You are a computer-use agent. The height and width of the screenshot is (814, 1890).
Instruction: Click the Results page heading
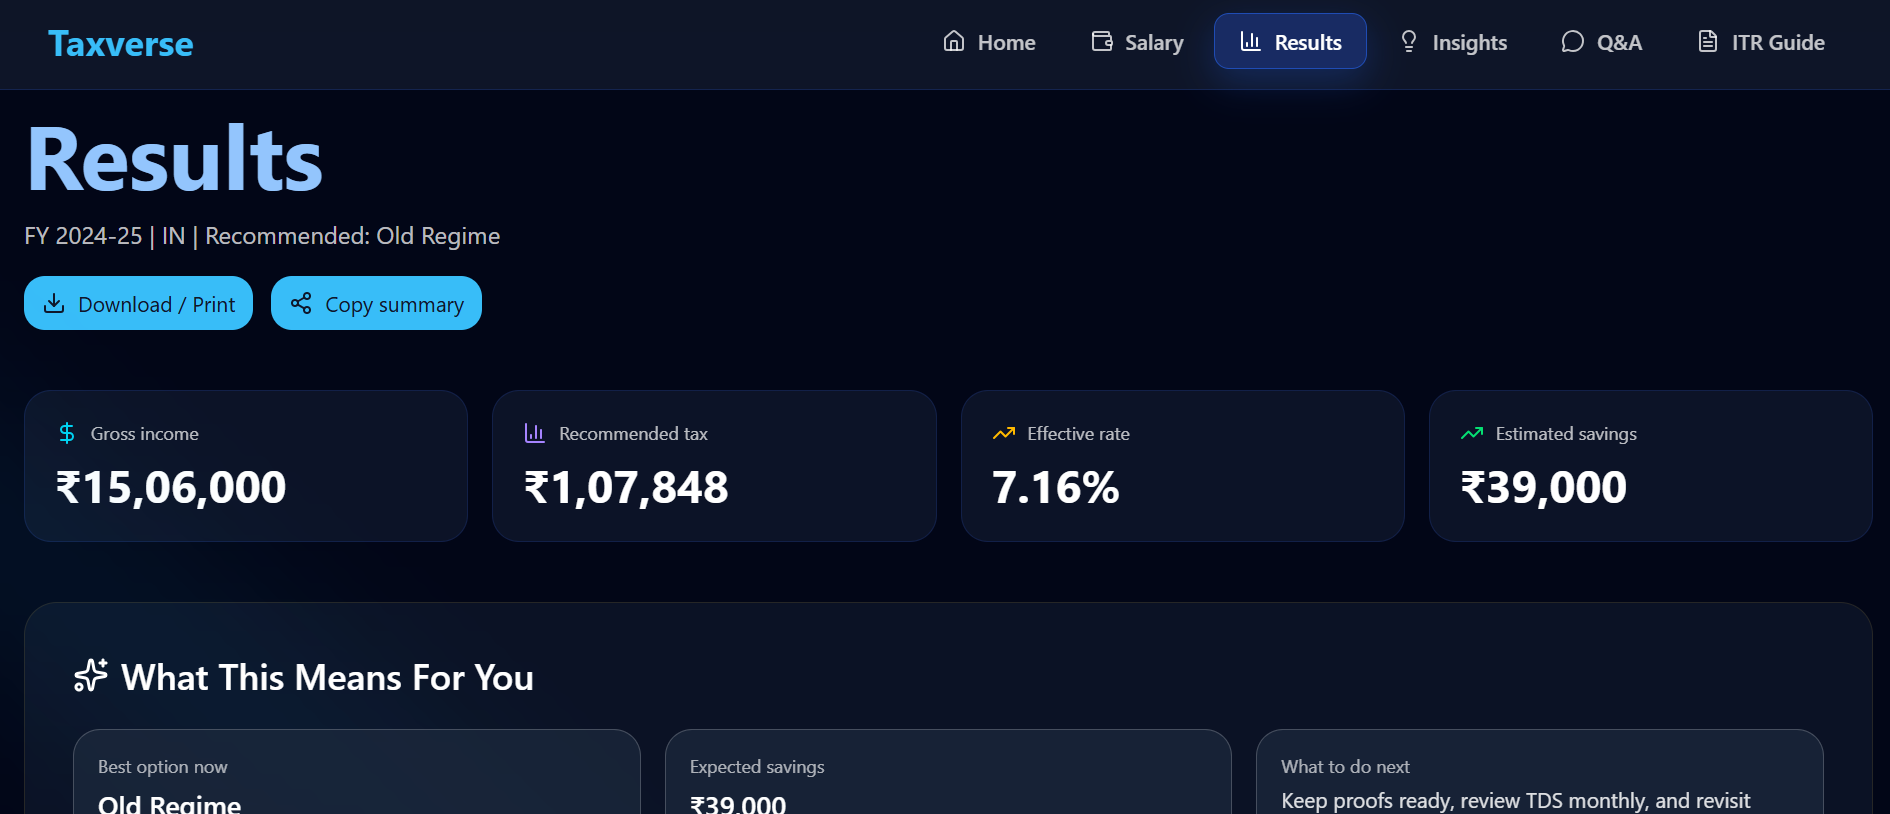(175, 159)
